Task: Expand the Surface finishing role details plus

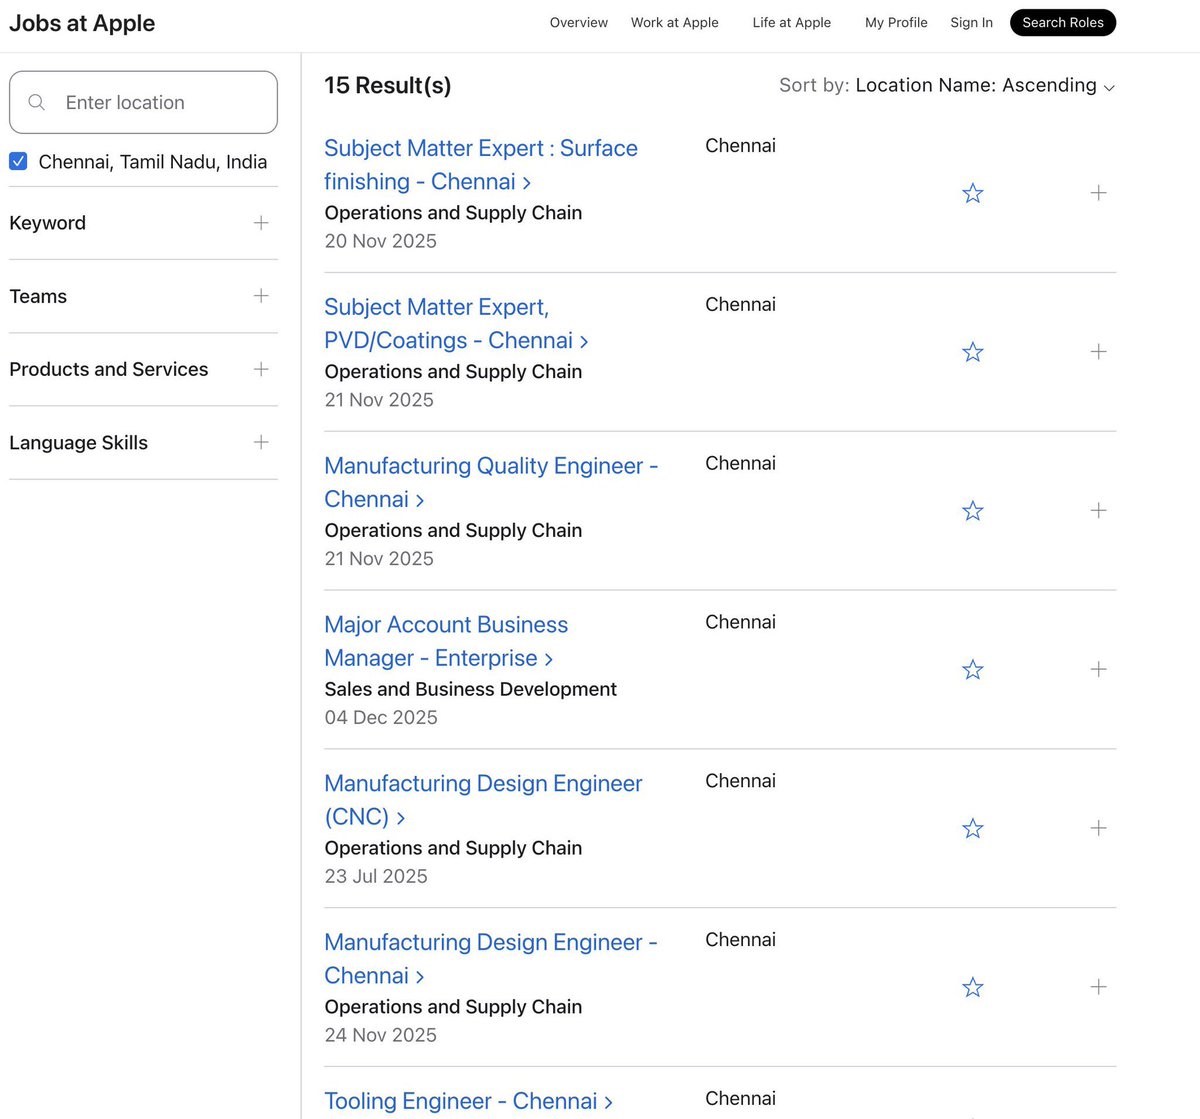Action: [x=1098, y=192]
